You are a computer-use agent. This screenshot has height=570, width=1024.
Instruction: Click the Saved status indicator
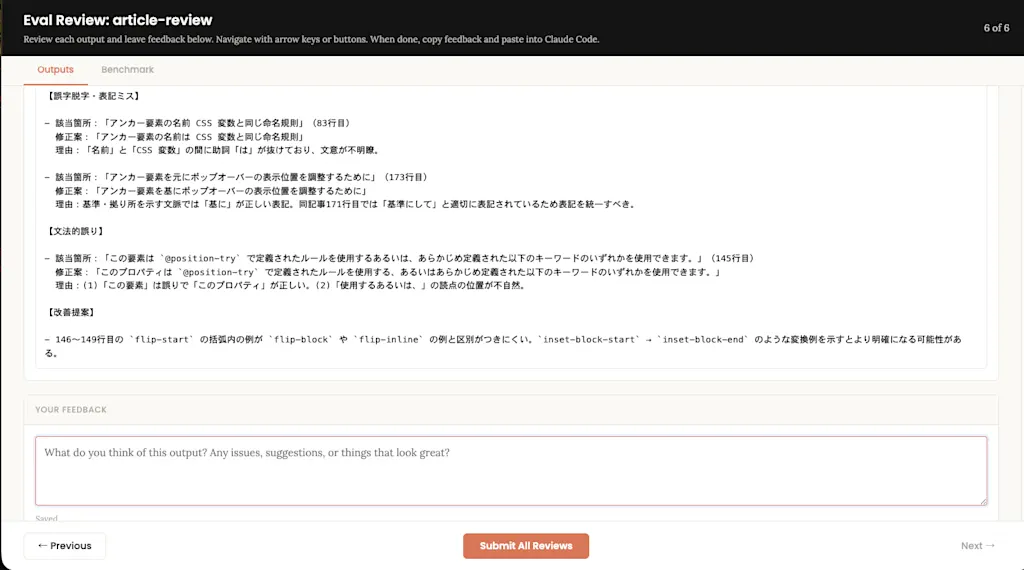tap(46, 518)
